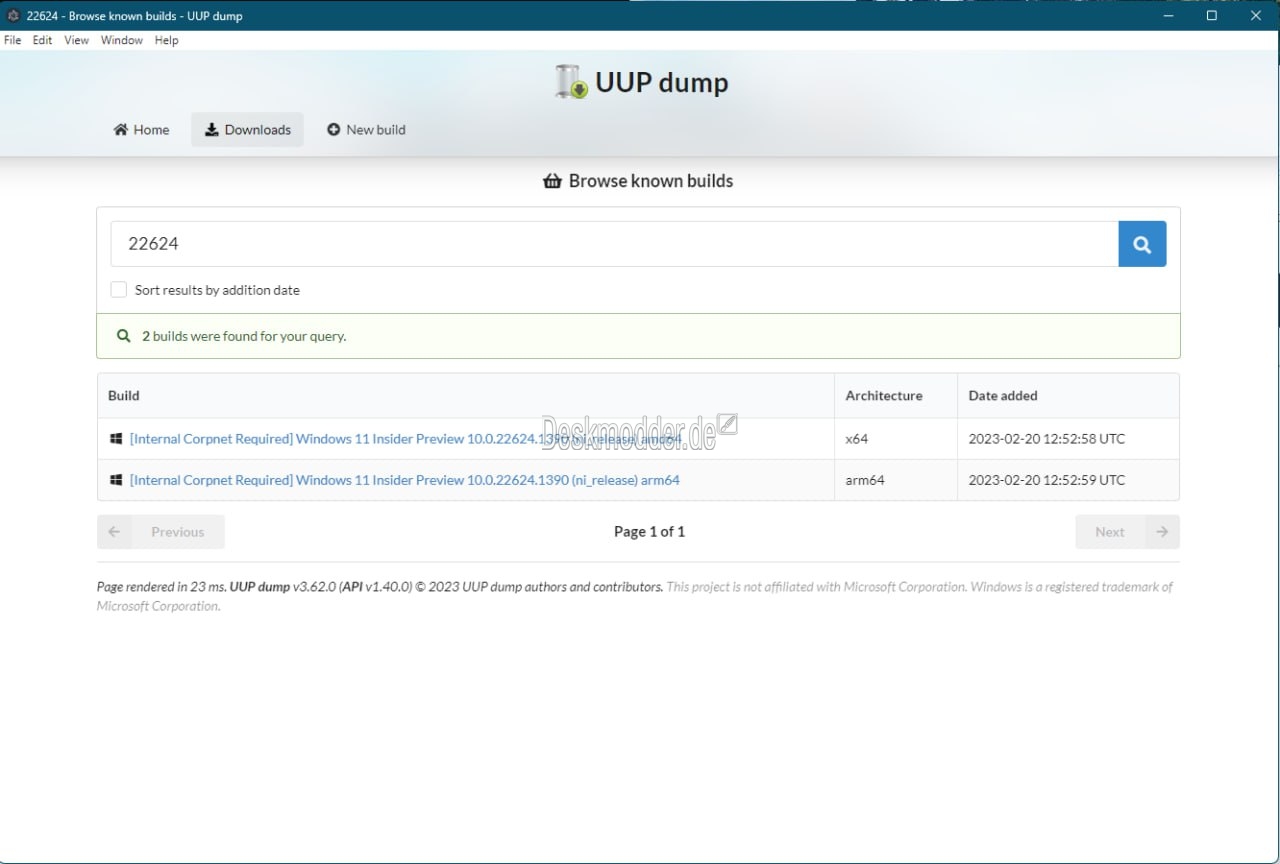Click the Windows icon in the arm64 build row

pos(116,480)
